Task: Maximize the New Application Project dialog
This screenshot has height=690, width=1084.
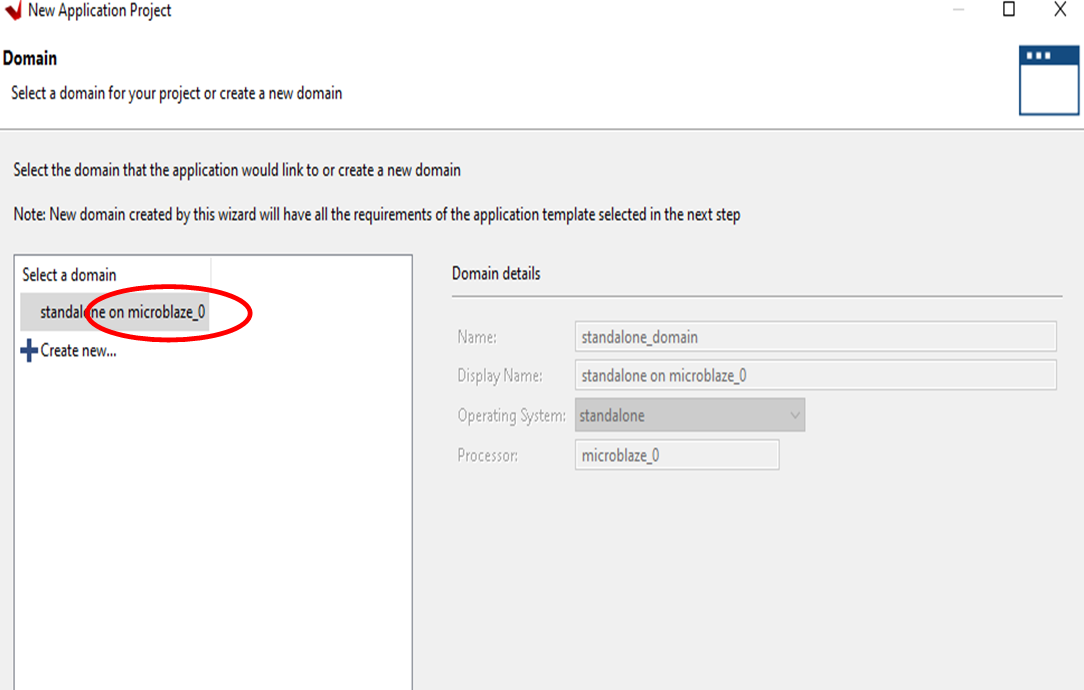Action: pos(1009,10)
